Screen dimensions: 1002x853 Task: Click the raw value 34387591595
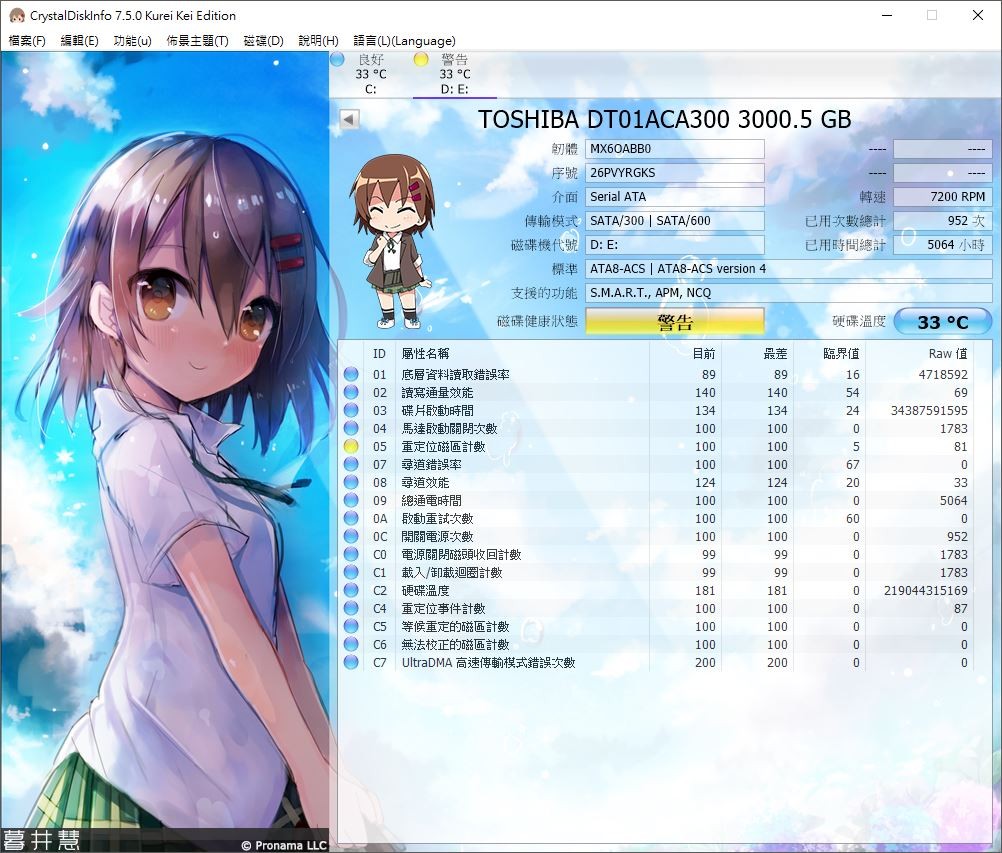tap(929, 410)
